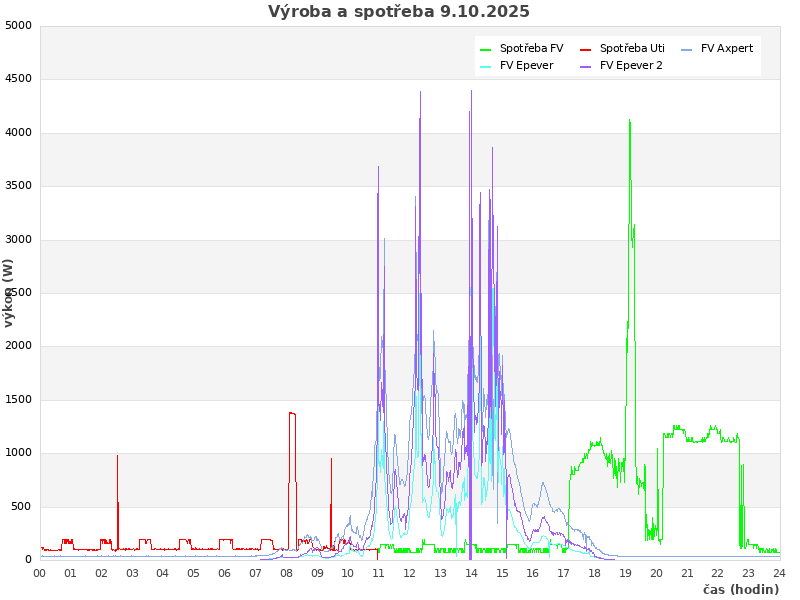The width and height of the screenshot is (800, 600).
Task: Click the 2000 tick on power axis
Action: [x=19, y=346]
